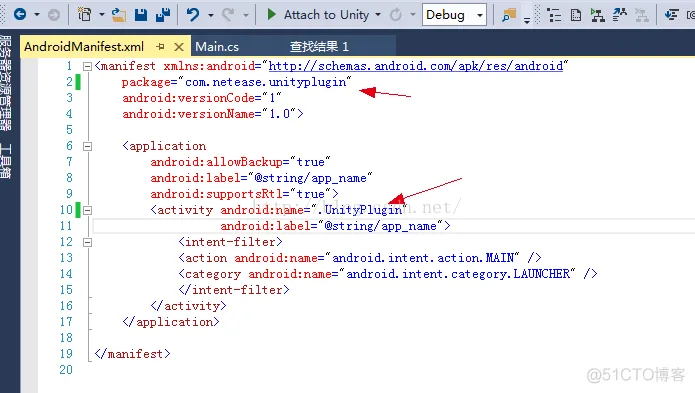Open the Debug configuration combo box
Image resolution: width=695 pixels, height=393 pixels.
454,15
